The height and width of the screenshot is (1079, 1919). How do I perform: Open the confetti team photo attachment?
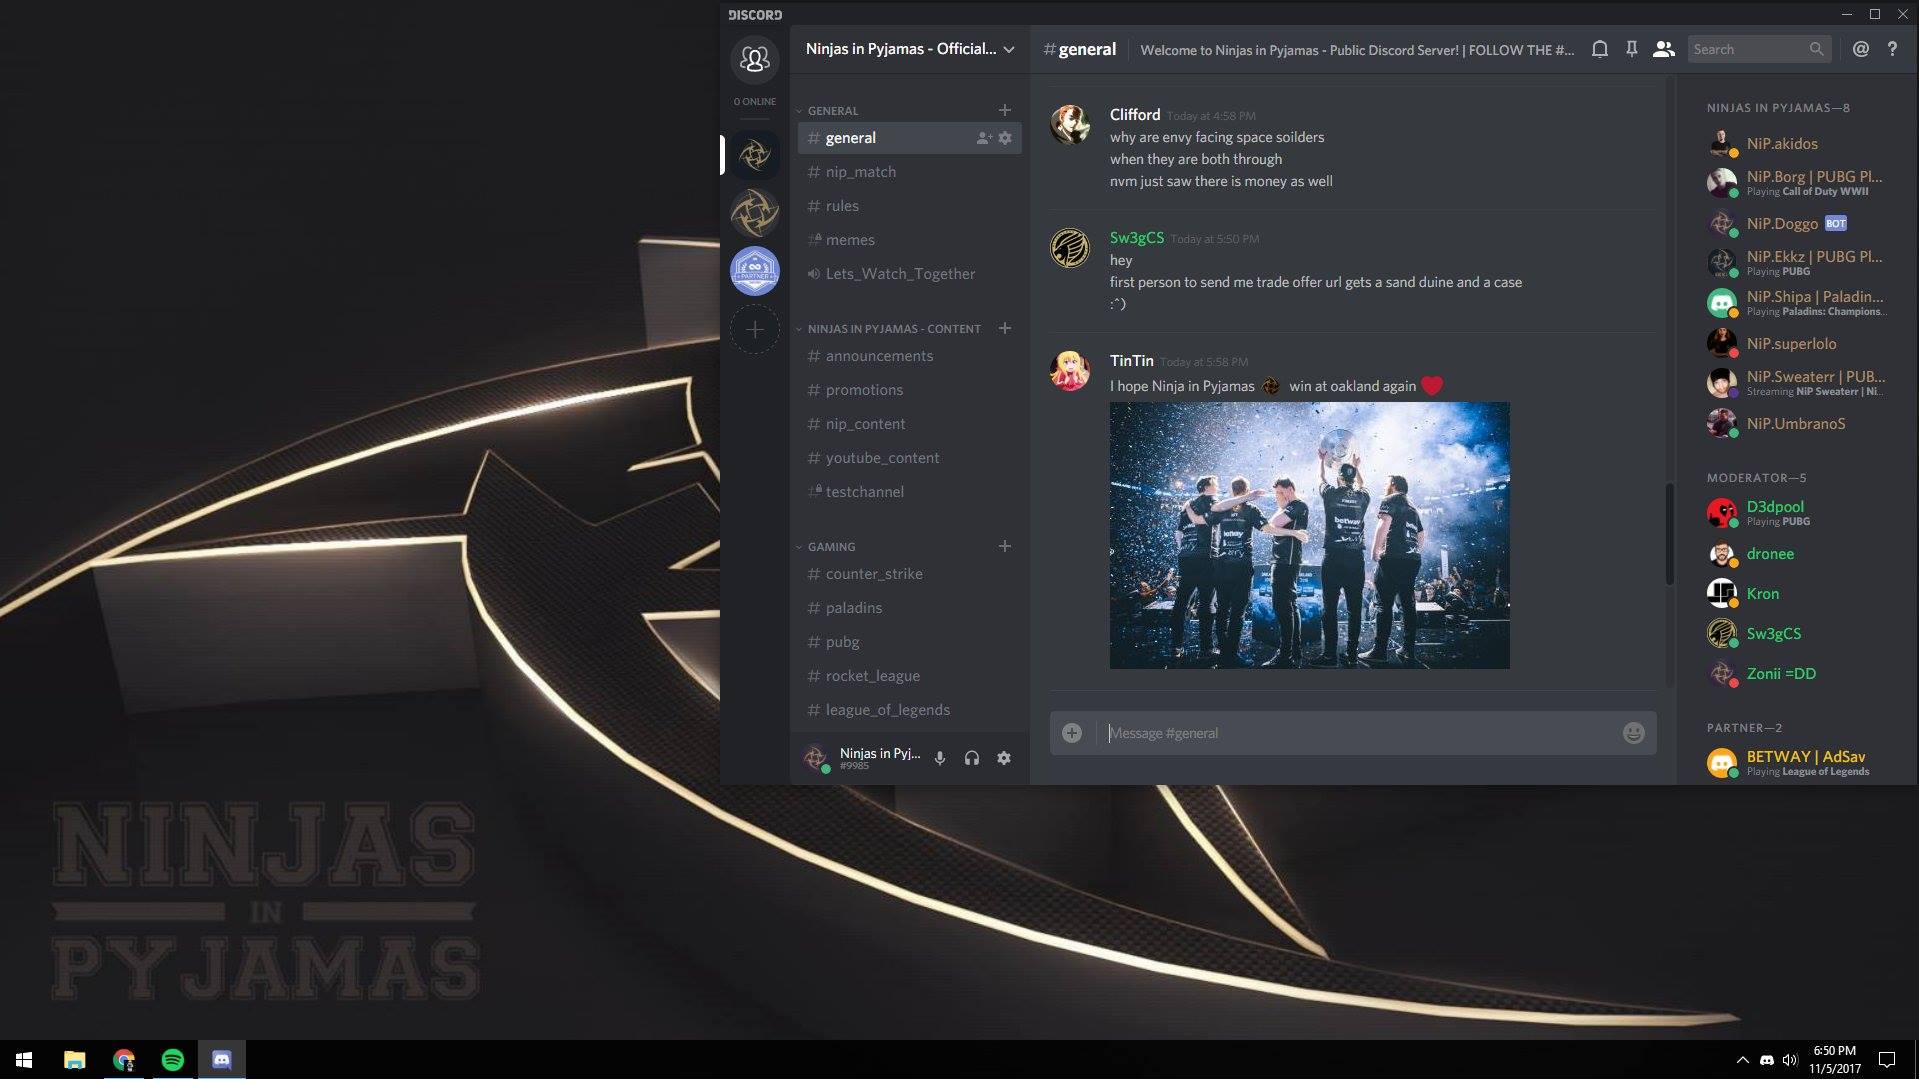tap(1309, 535)
